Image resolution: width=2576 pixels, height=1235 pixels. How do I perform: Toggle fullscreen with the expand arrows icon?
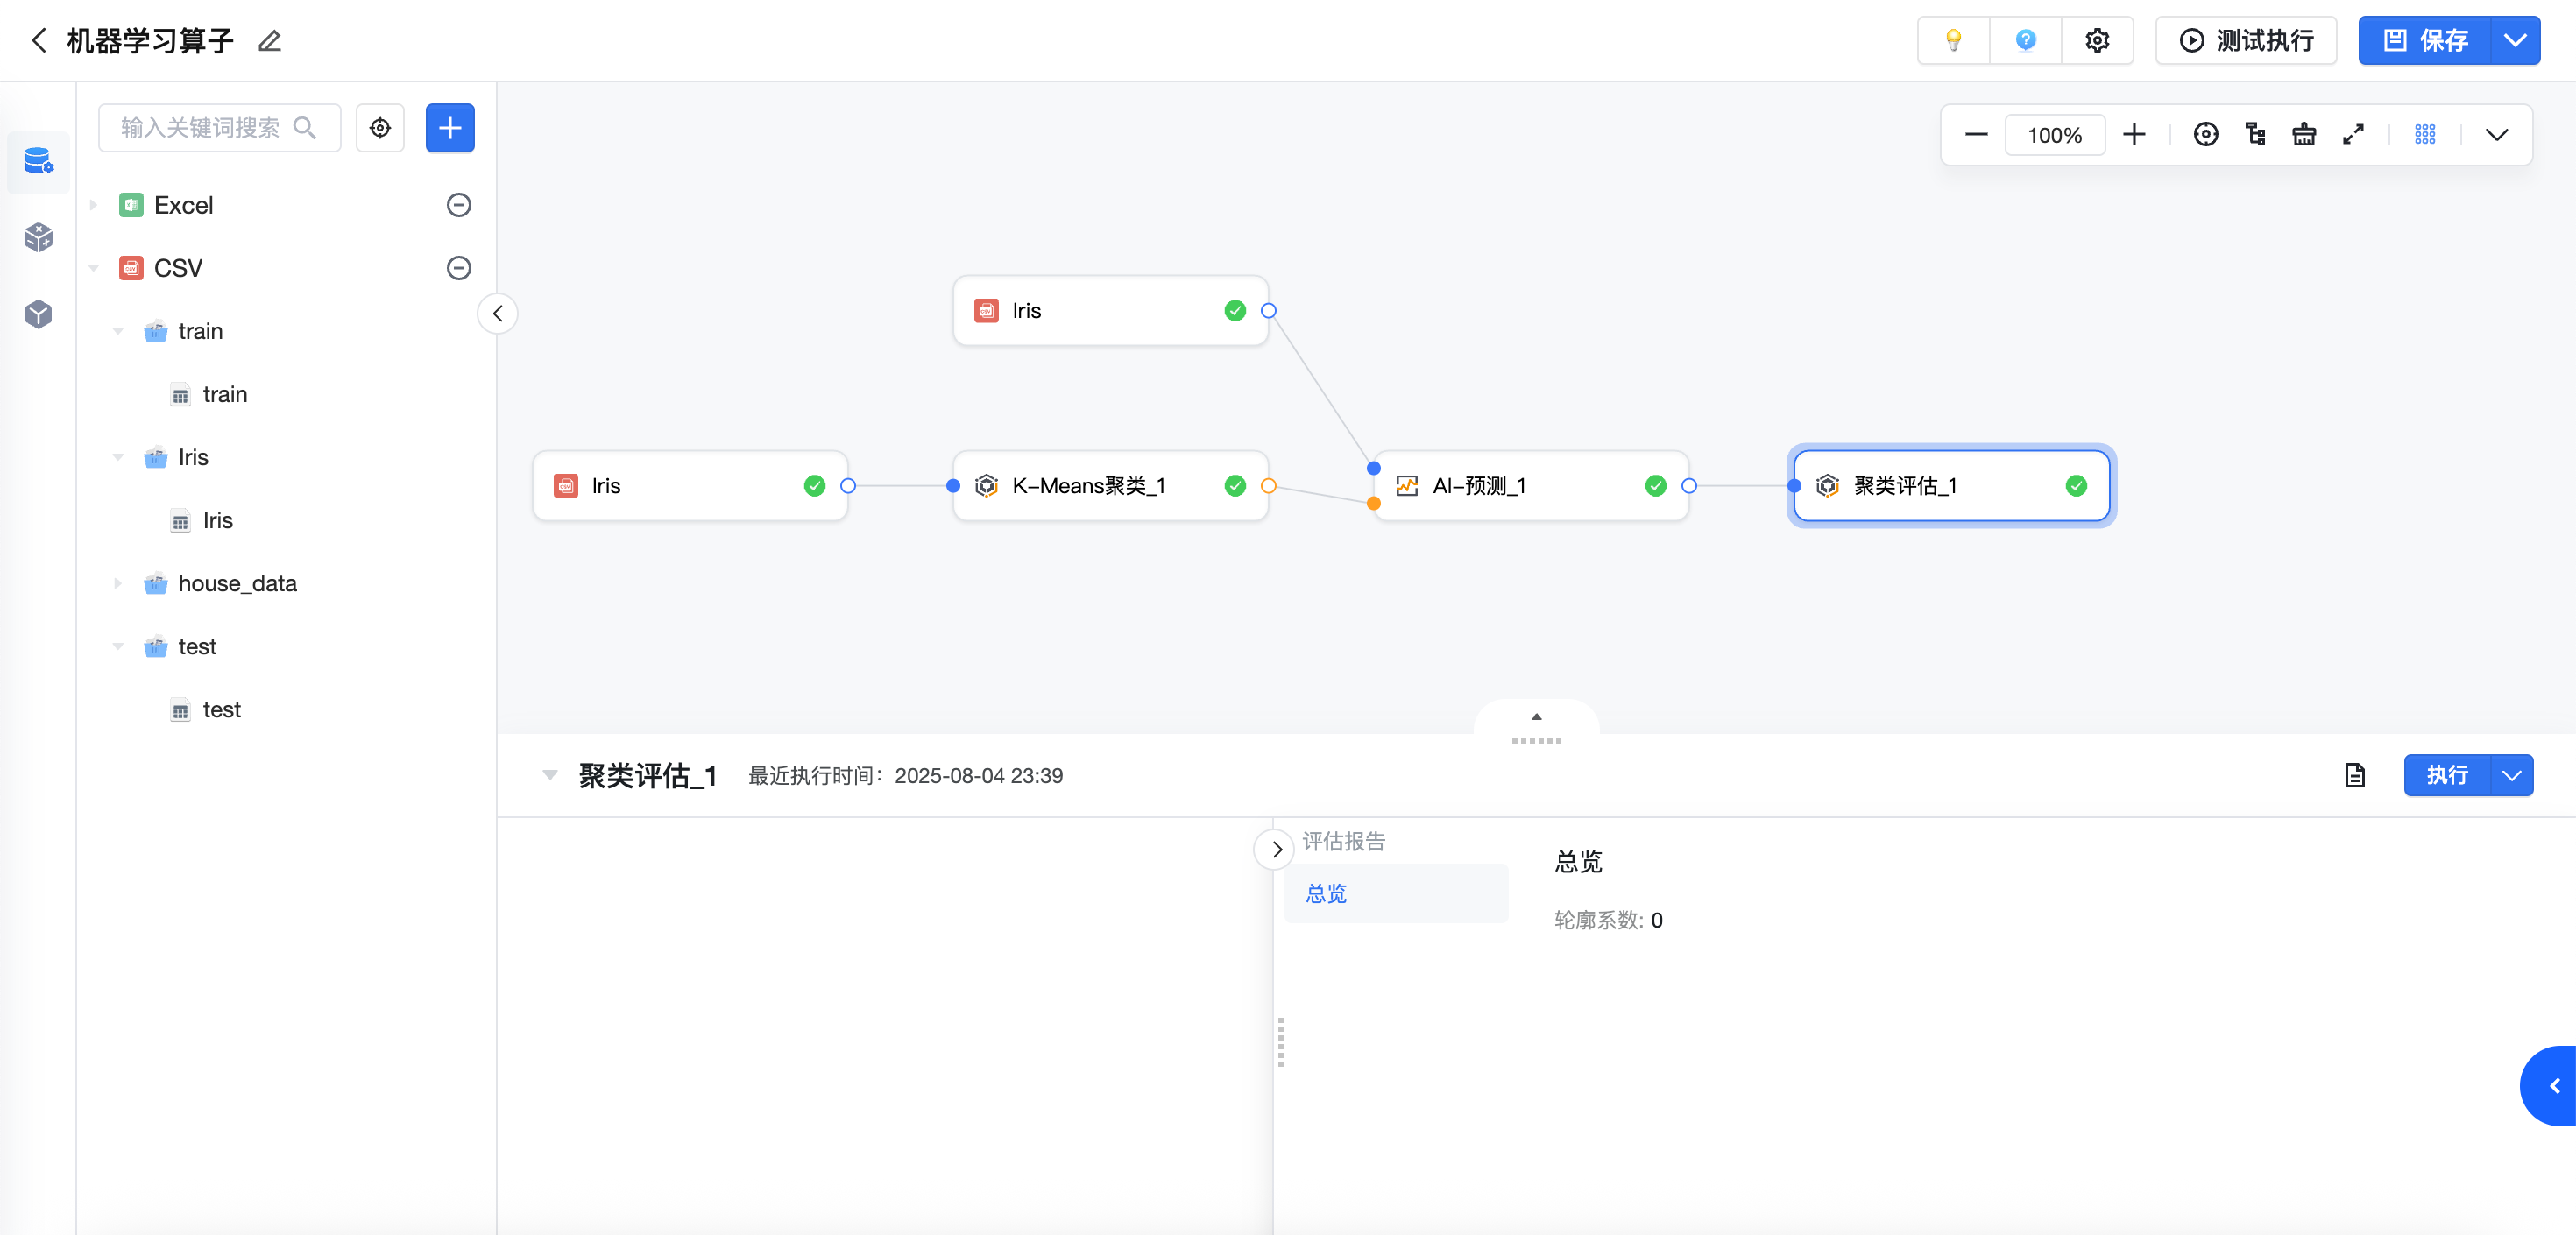[2353, 135]
